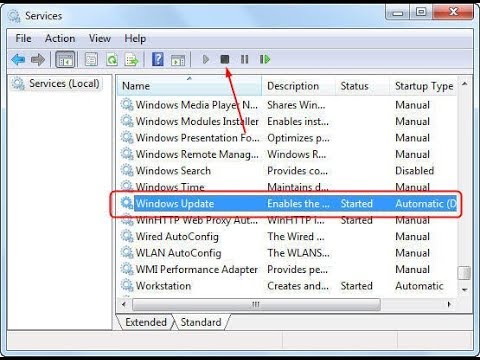This screenshot has height=360, width=480.
Task: Click the Back arrow toolbar icon
Action: pyautogui.click(x=18, y=60)
